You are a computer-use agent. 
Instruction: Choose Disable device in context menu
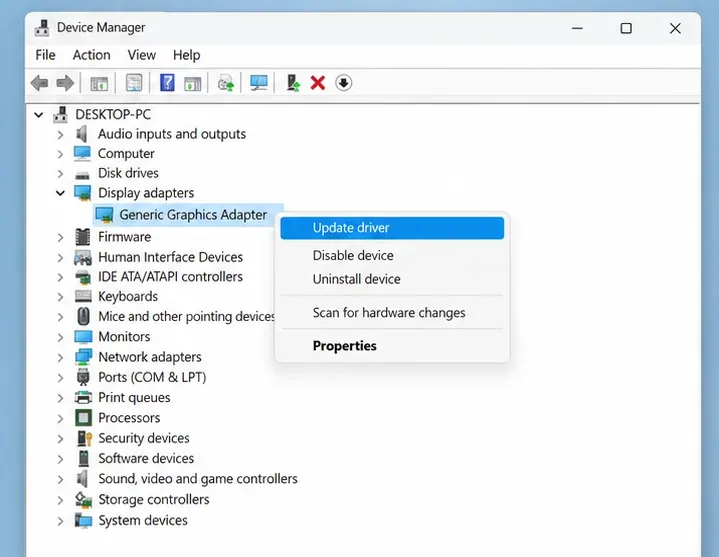click(392, 255)
